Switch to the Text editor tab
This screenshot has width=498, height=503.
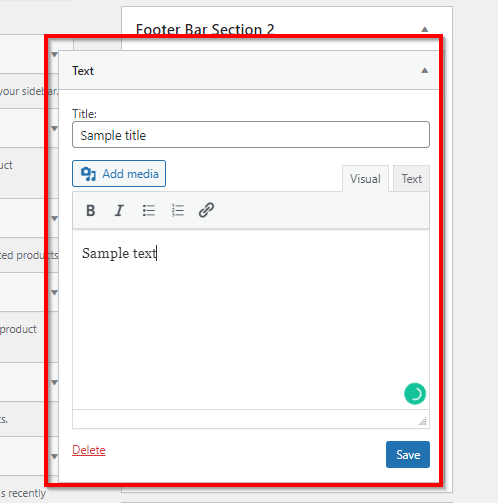click(x=412, y=179)
